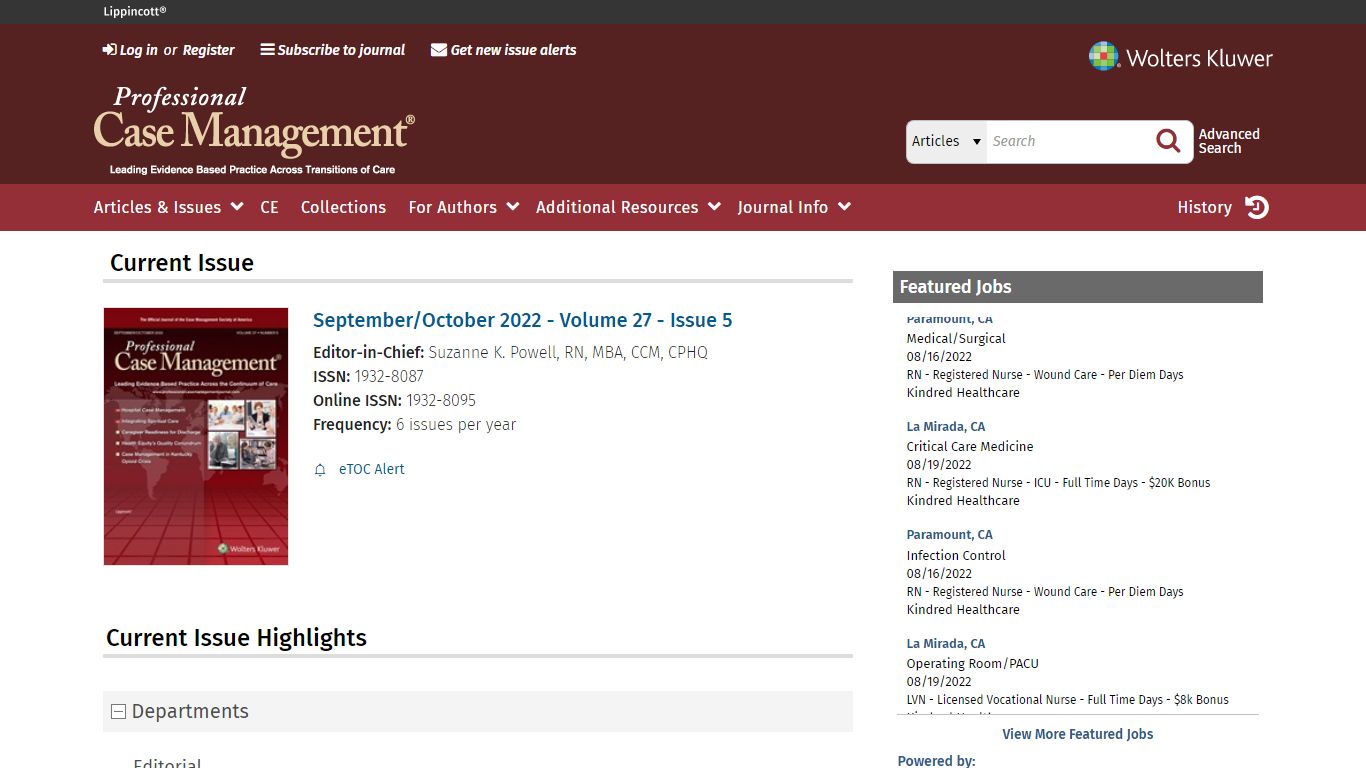Click the Wolters Kluwer logo
1366x768 pixels.
[1180, 57]
